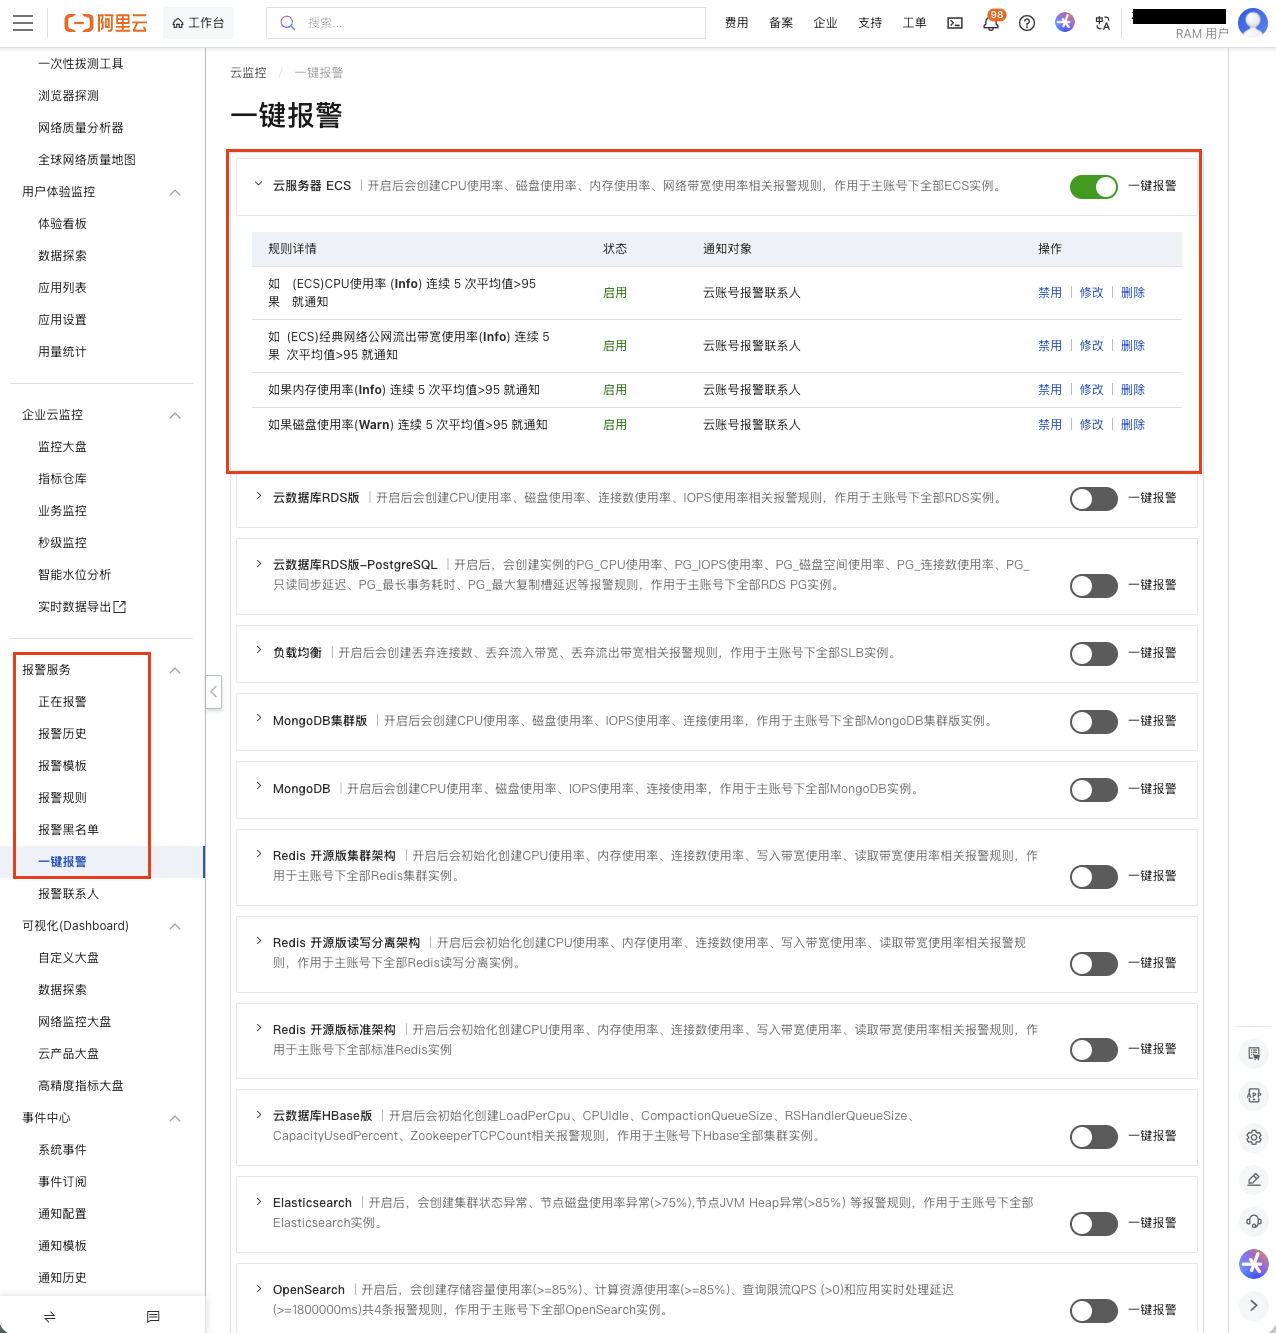Screen dimensions: 1276x1333
Task: Disable one-click alarm for 云服务器 ECS
Action: click(x=1093, y=186)
